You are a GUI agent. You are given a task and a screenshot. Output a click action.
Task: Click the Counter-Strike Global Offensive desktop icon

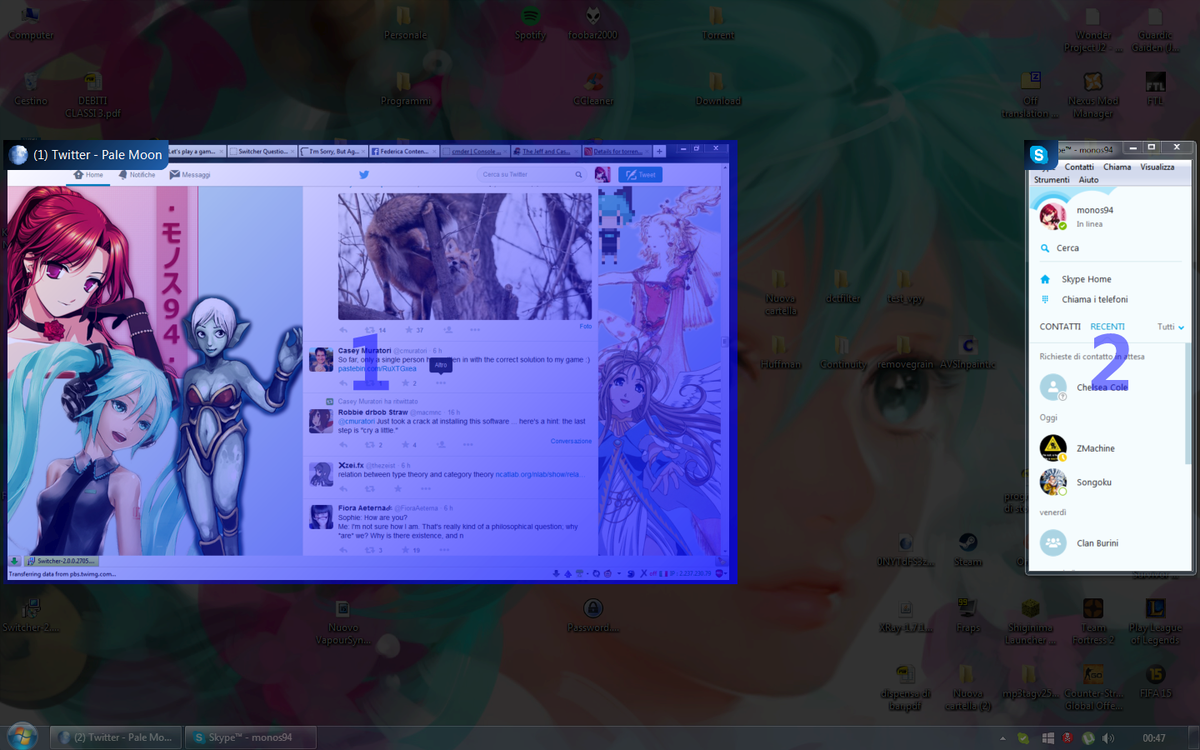pos(1093,689)
